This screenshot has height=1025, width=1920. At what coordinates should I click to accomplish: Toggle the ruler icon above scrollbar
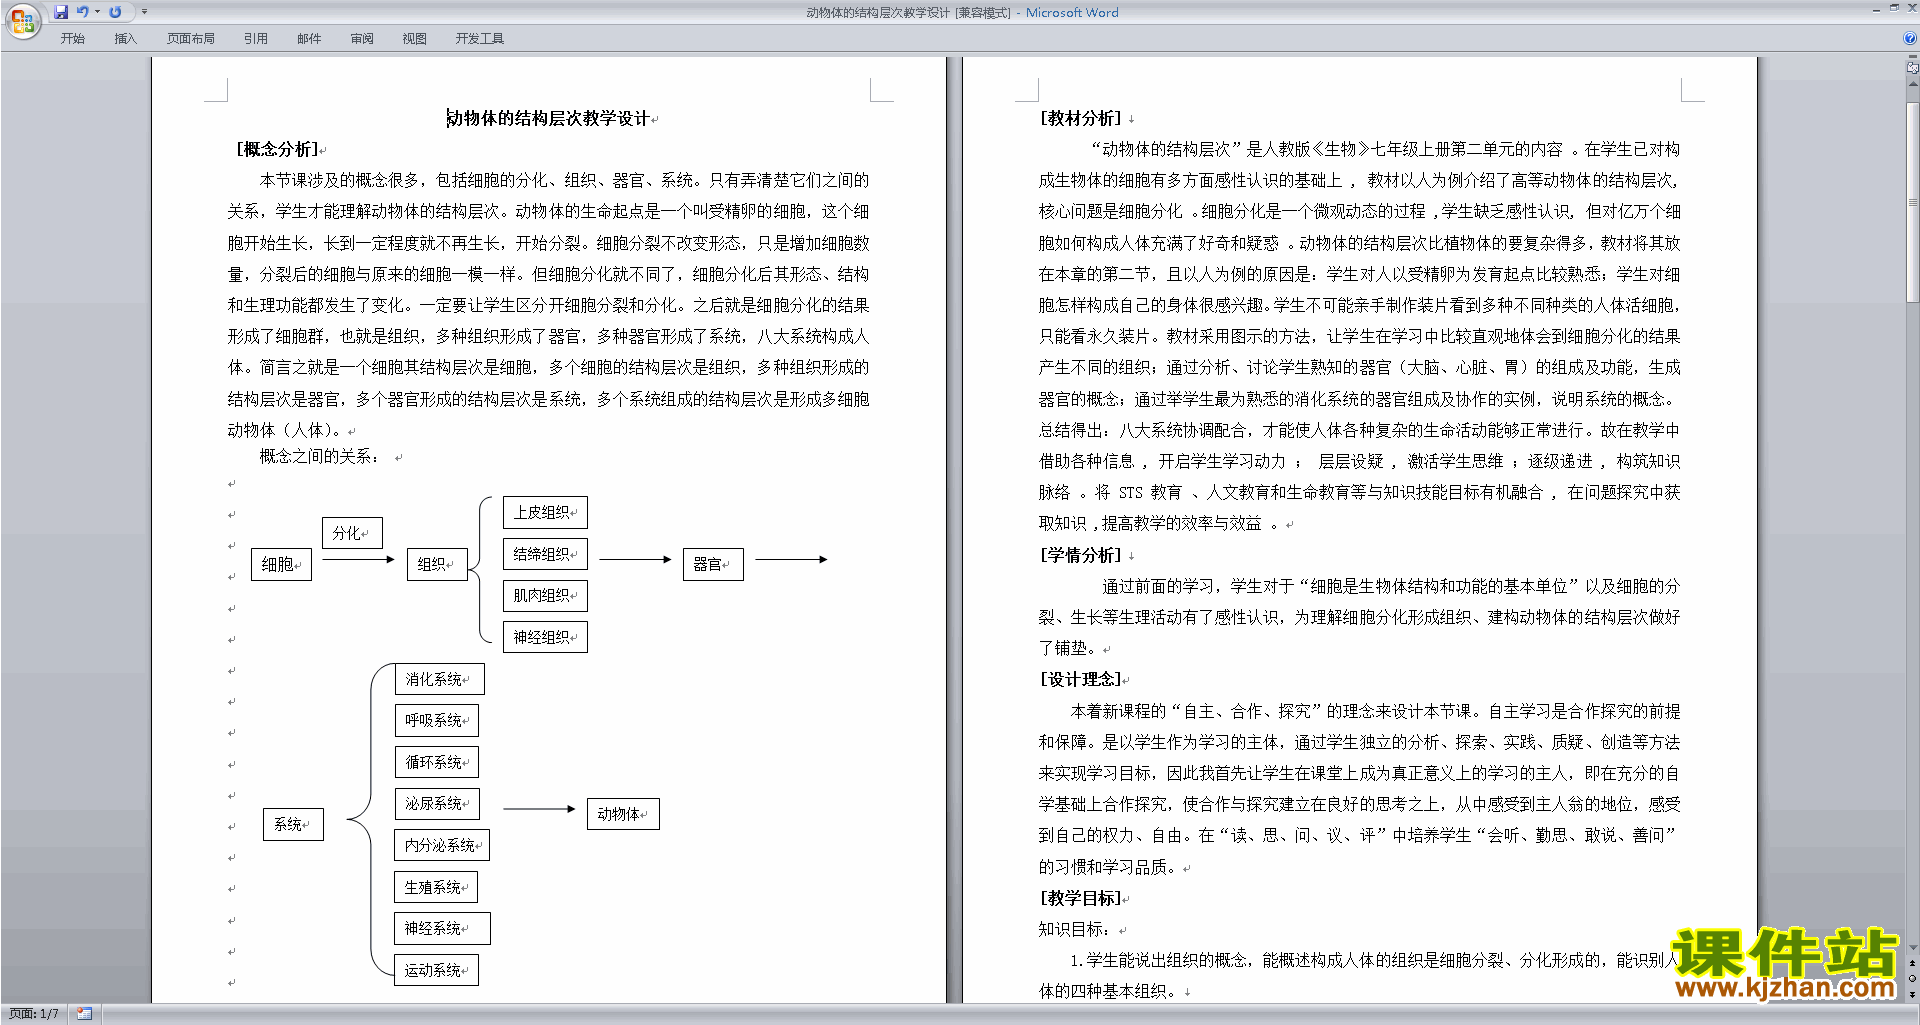1913,68
